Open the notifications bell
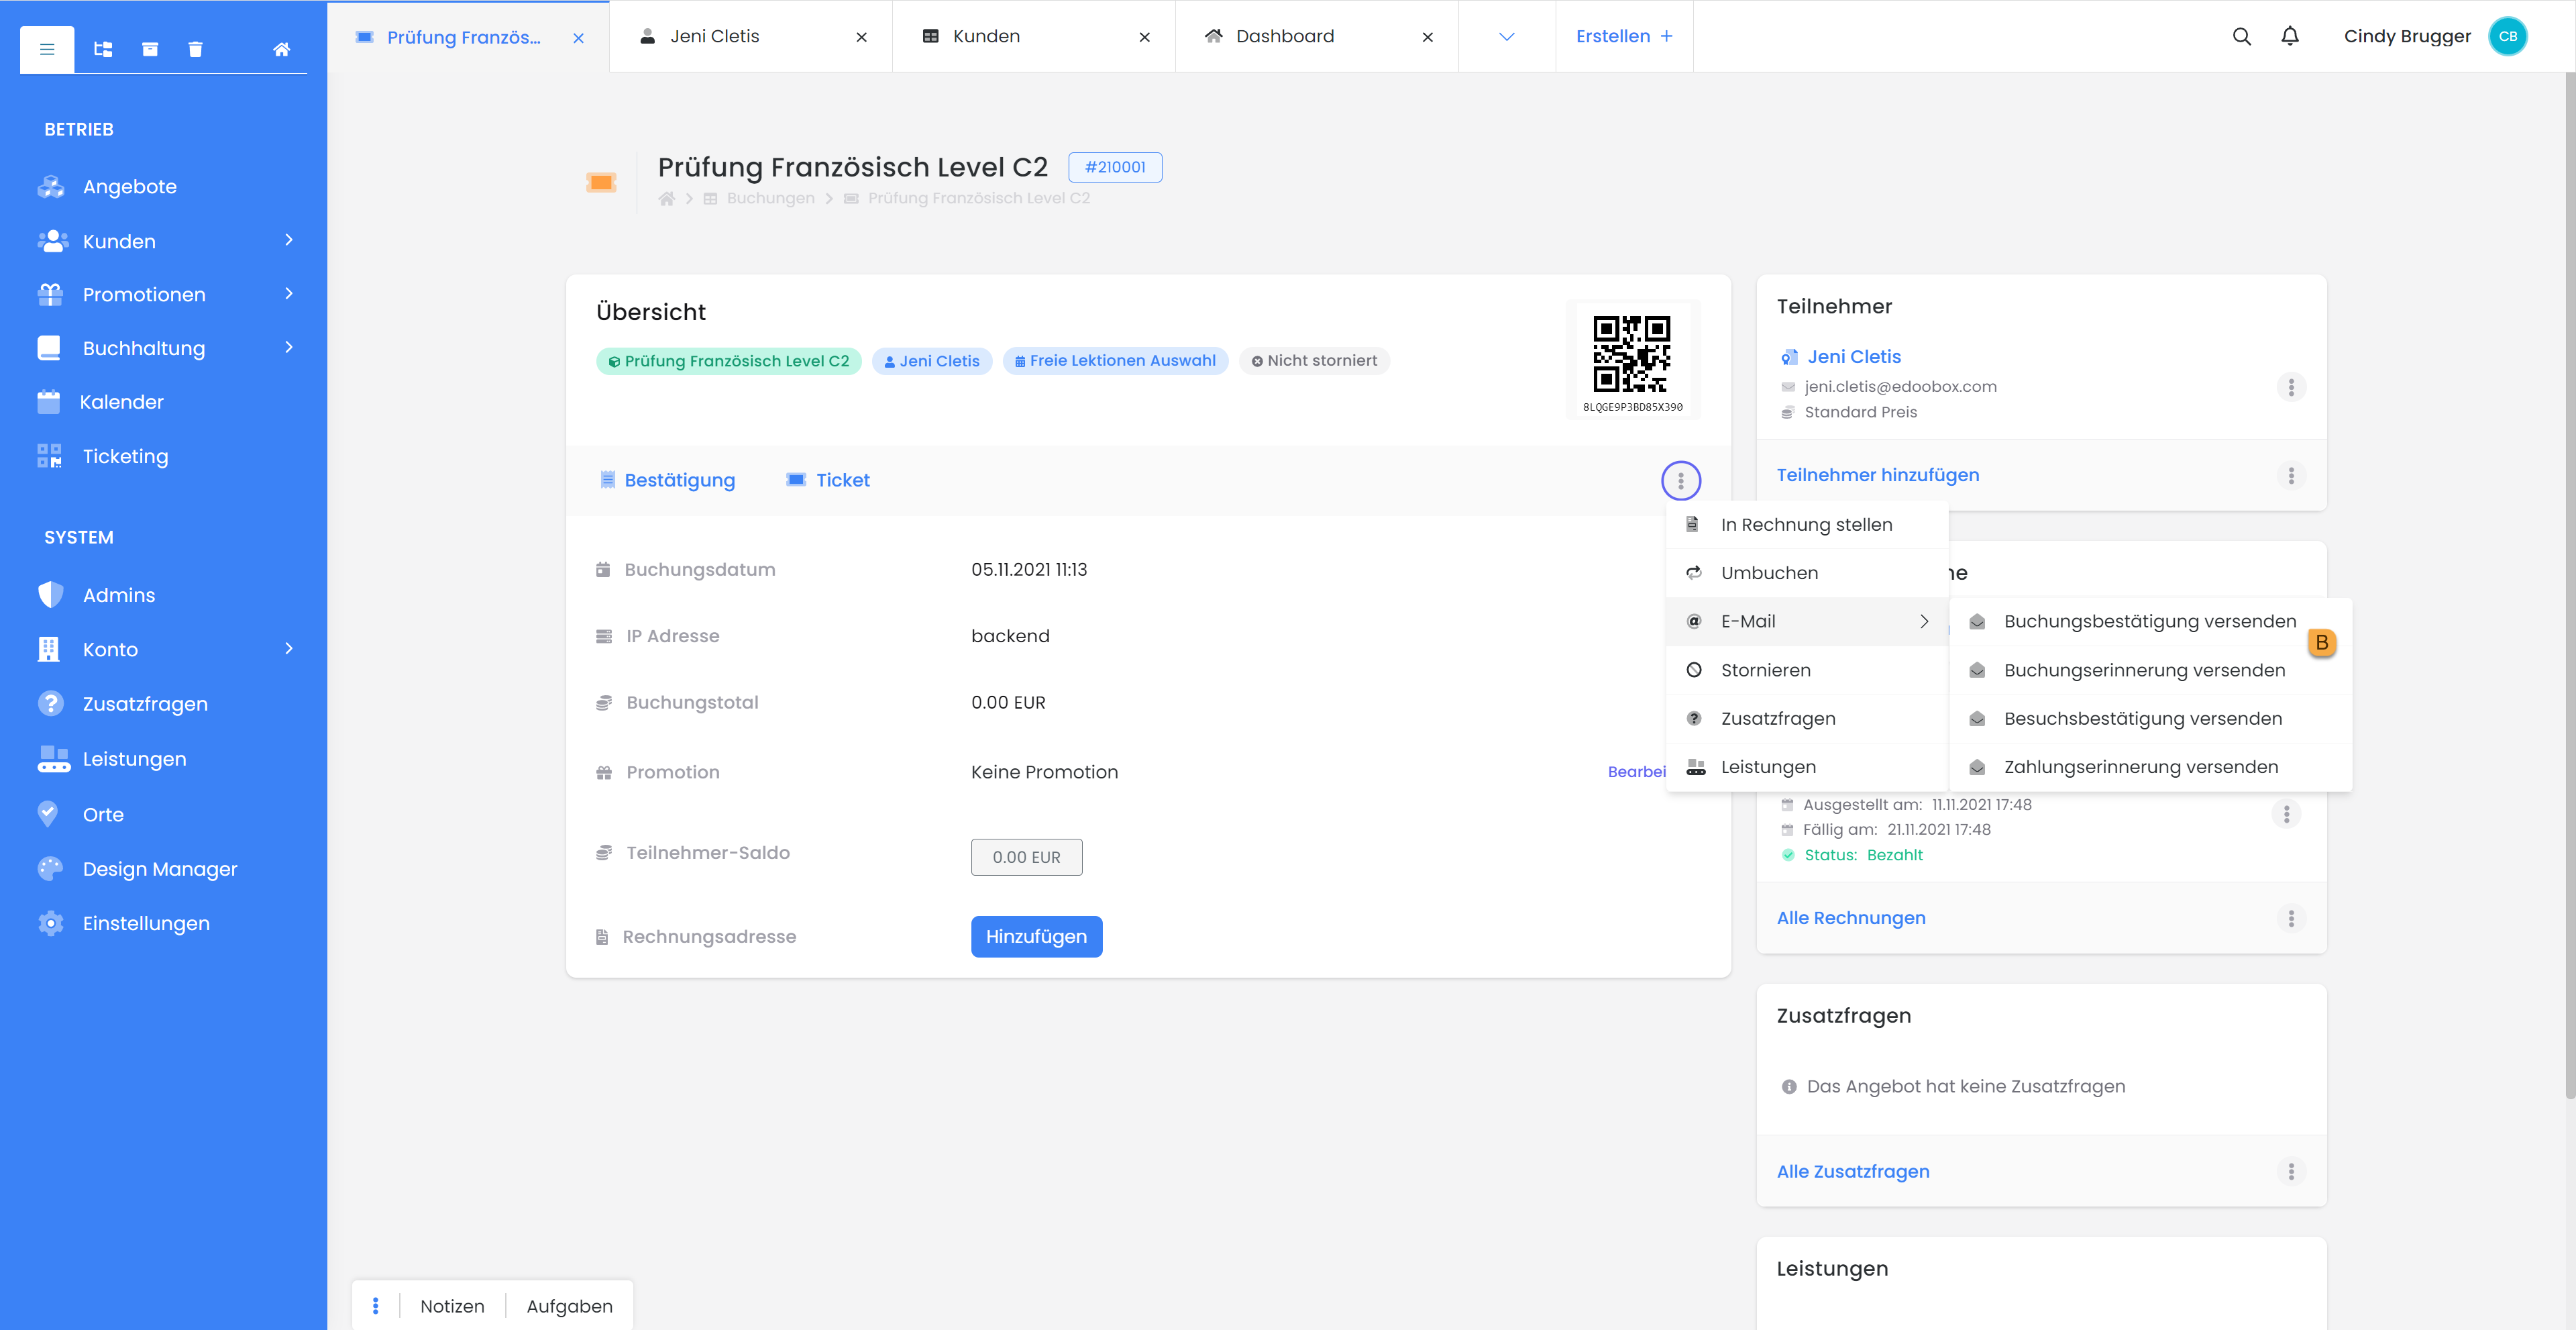Image resolution: width=2576 pixels, height=1330 pixels. [2289, 37]
